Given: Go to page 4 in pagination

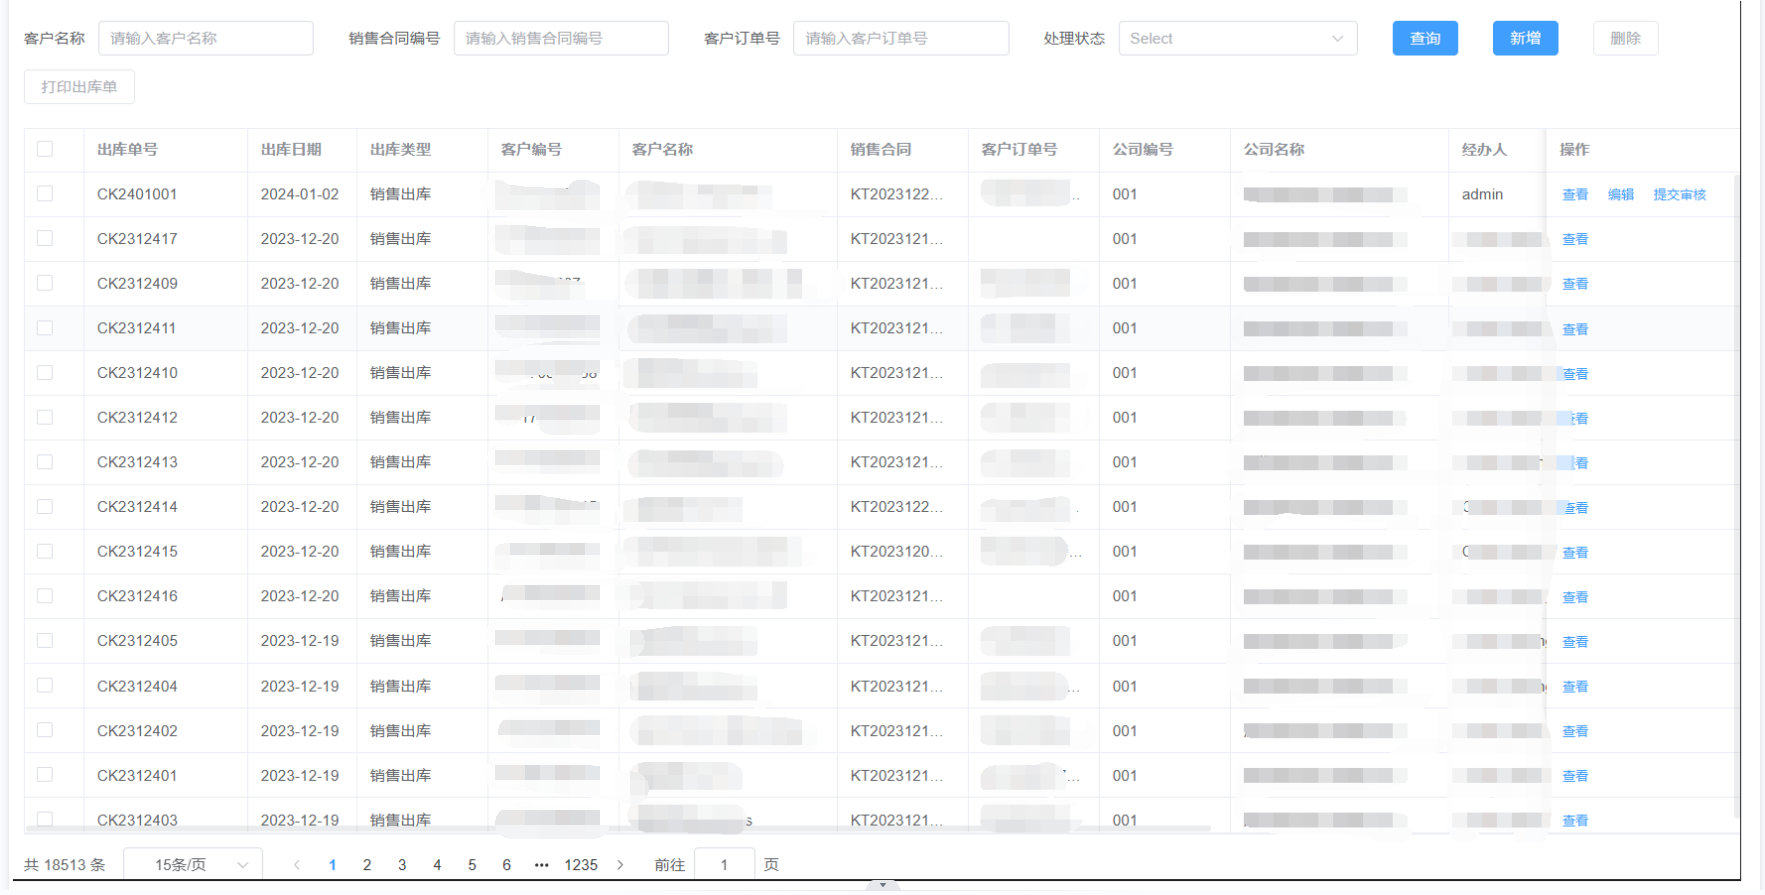Looking at the screenshot, I should coord(437,865).
